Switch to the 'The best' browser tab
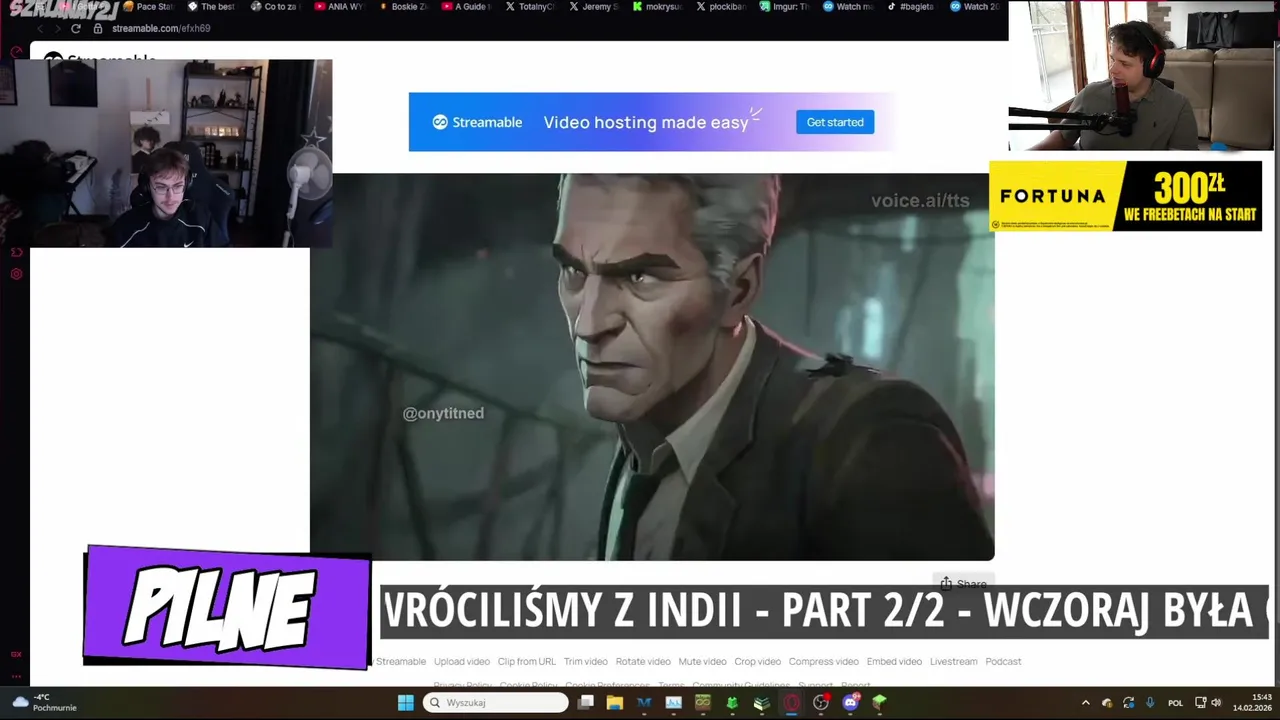This screenshot has height=720, width=1280. (x=211, y=7)
